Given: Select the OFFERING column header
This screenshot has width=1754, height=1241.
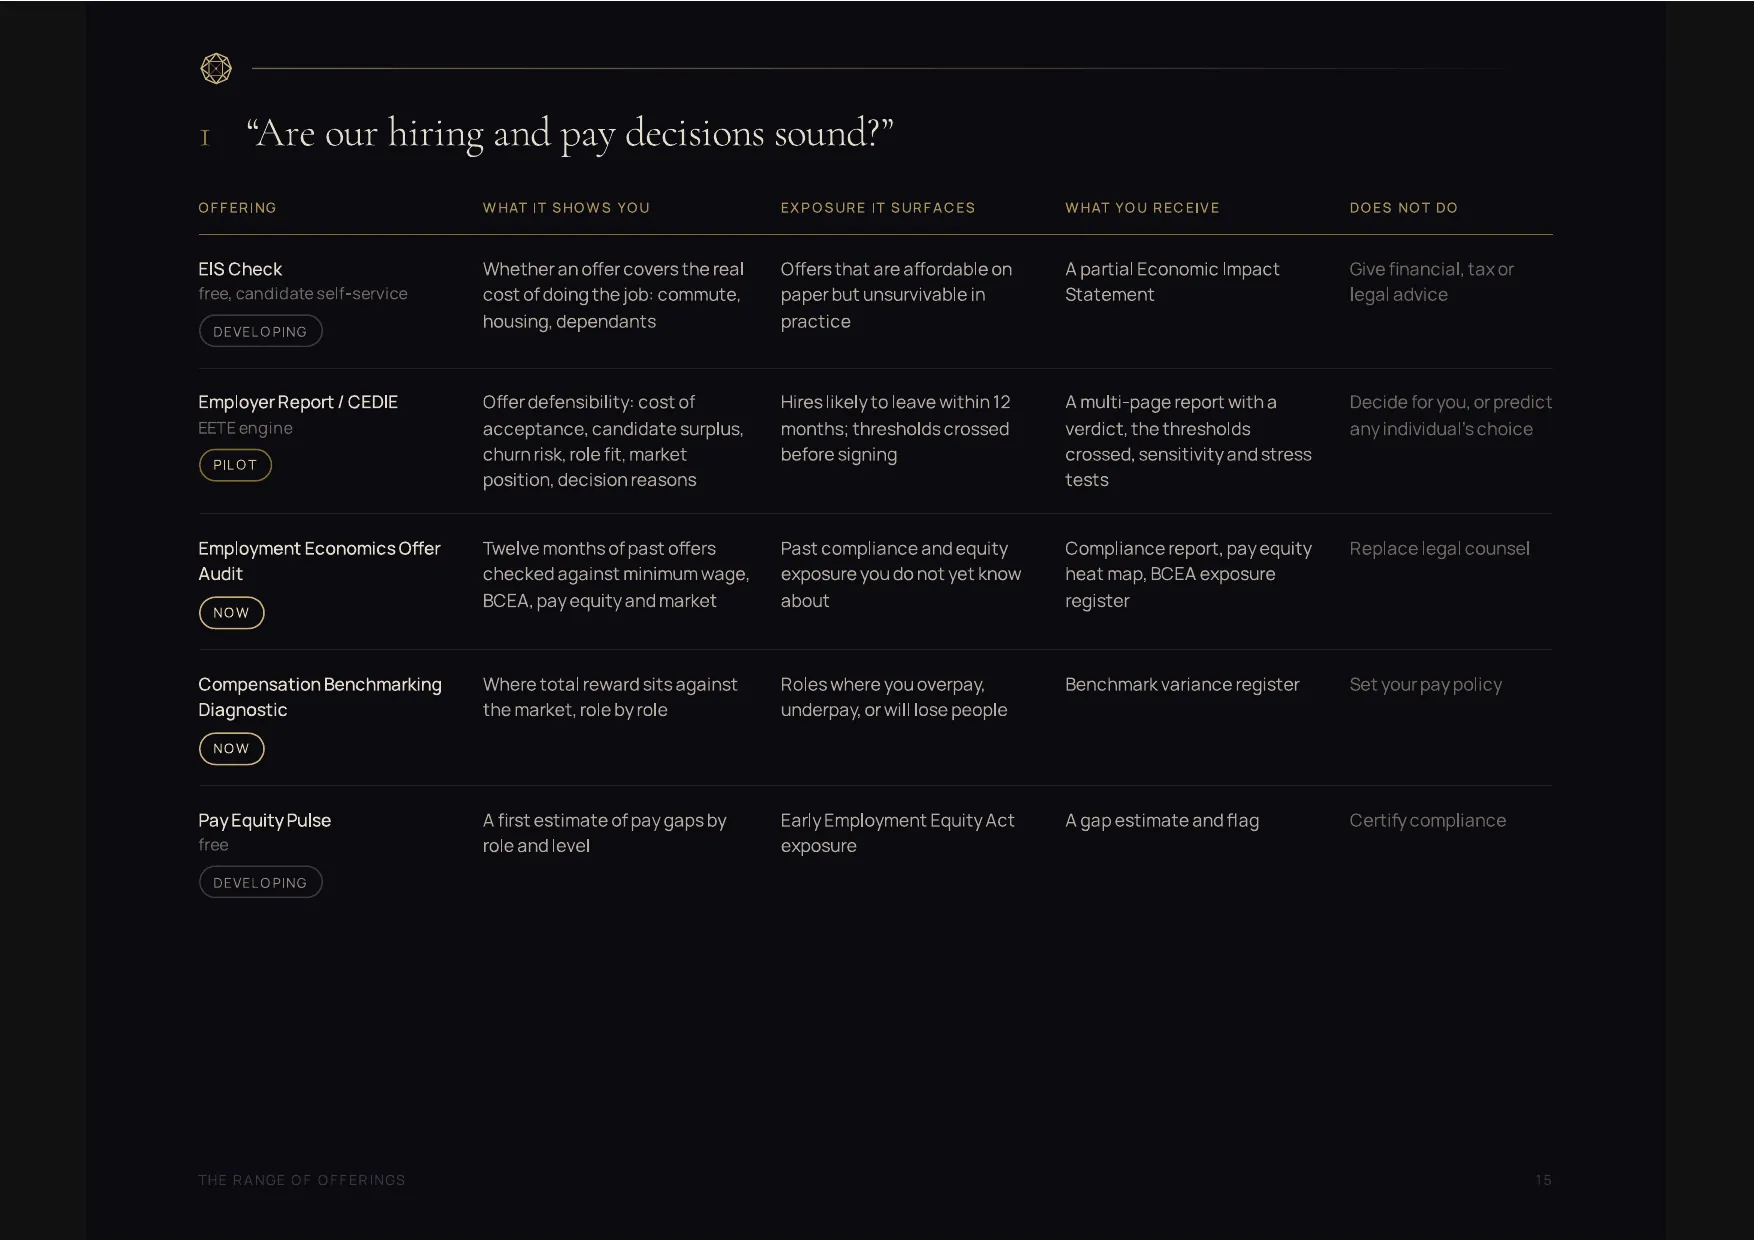Looking at the screenshot, I should tap(237, 208).
